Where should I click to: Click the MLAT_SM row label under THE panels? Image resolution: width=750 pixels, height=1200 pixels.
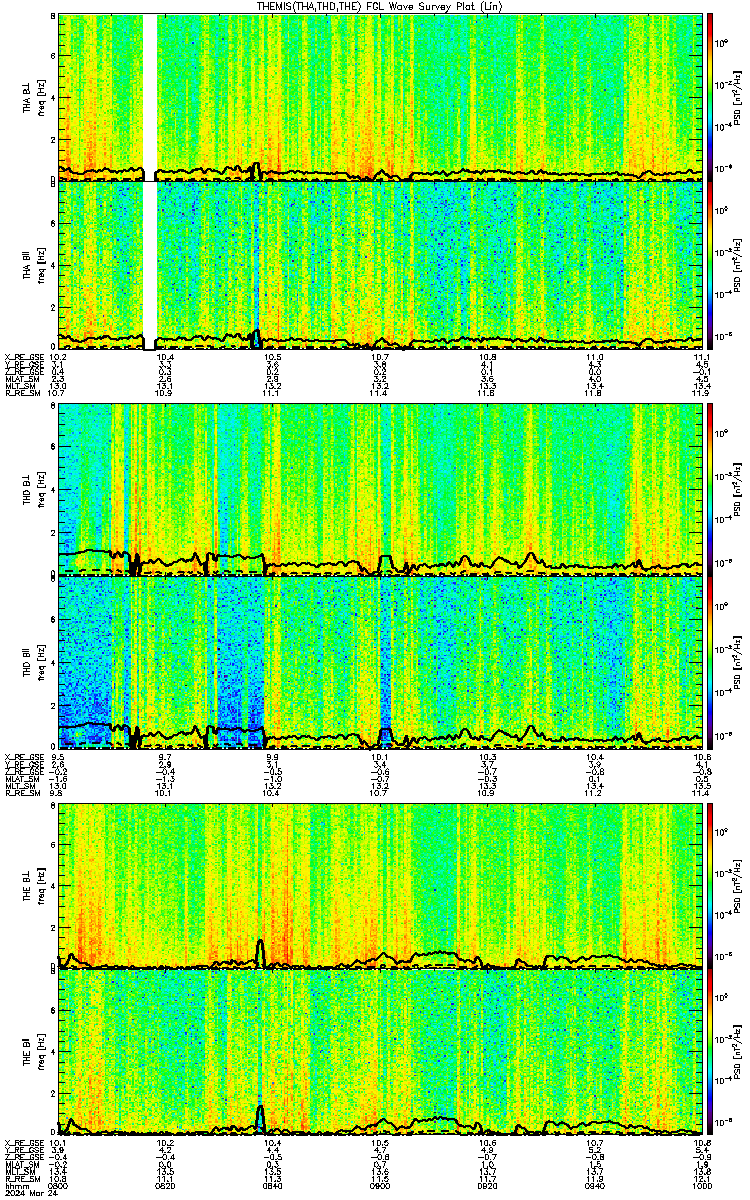point(21,1166)
